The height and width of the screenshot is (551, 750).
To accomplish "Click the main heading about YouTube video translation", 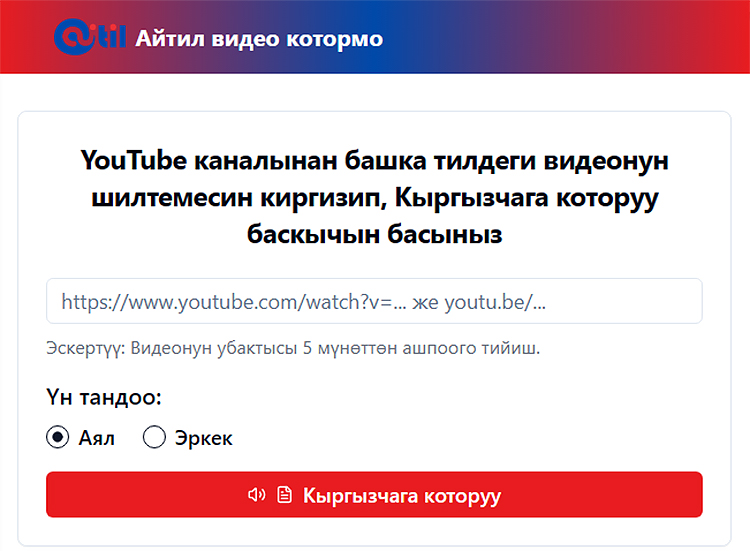I will (x=374, y=197).
